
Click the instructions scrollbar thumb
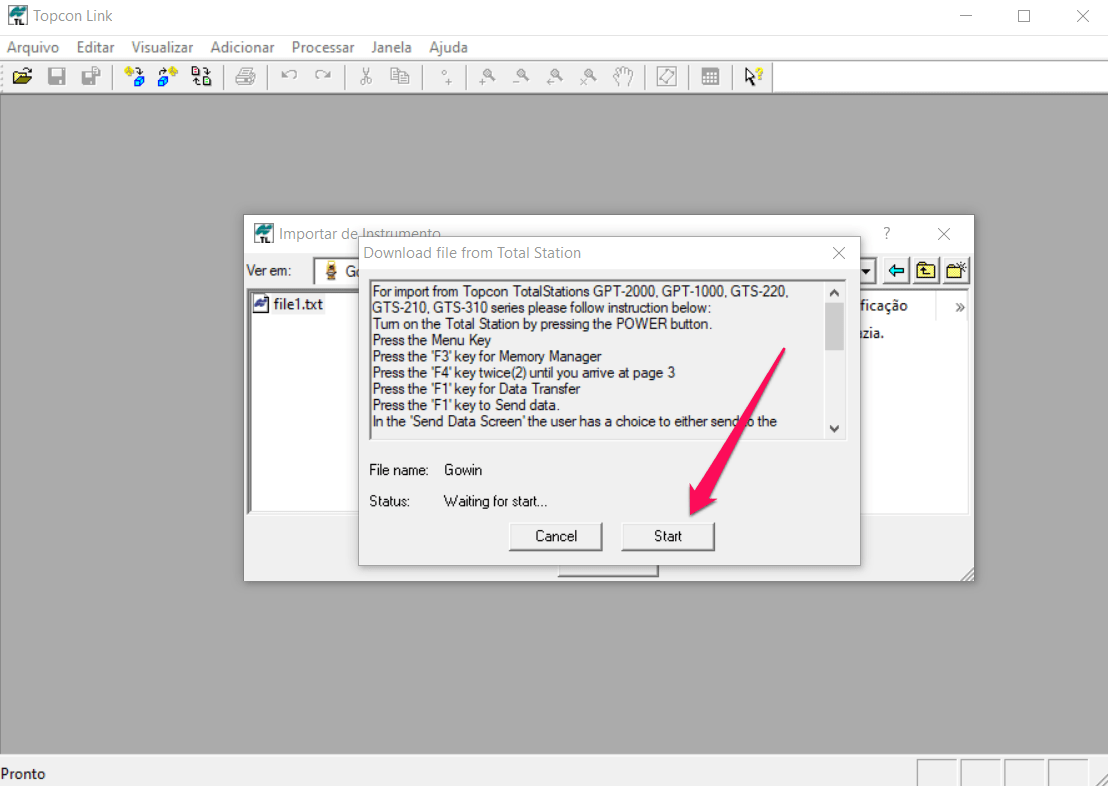point(835,327)
